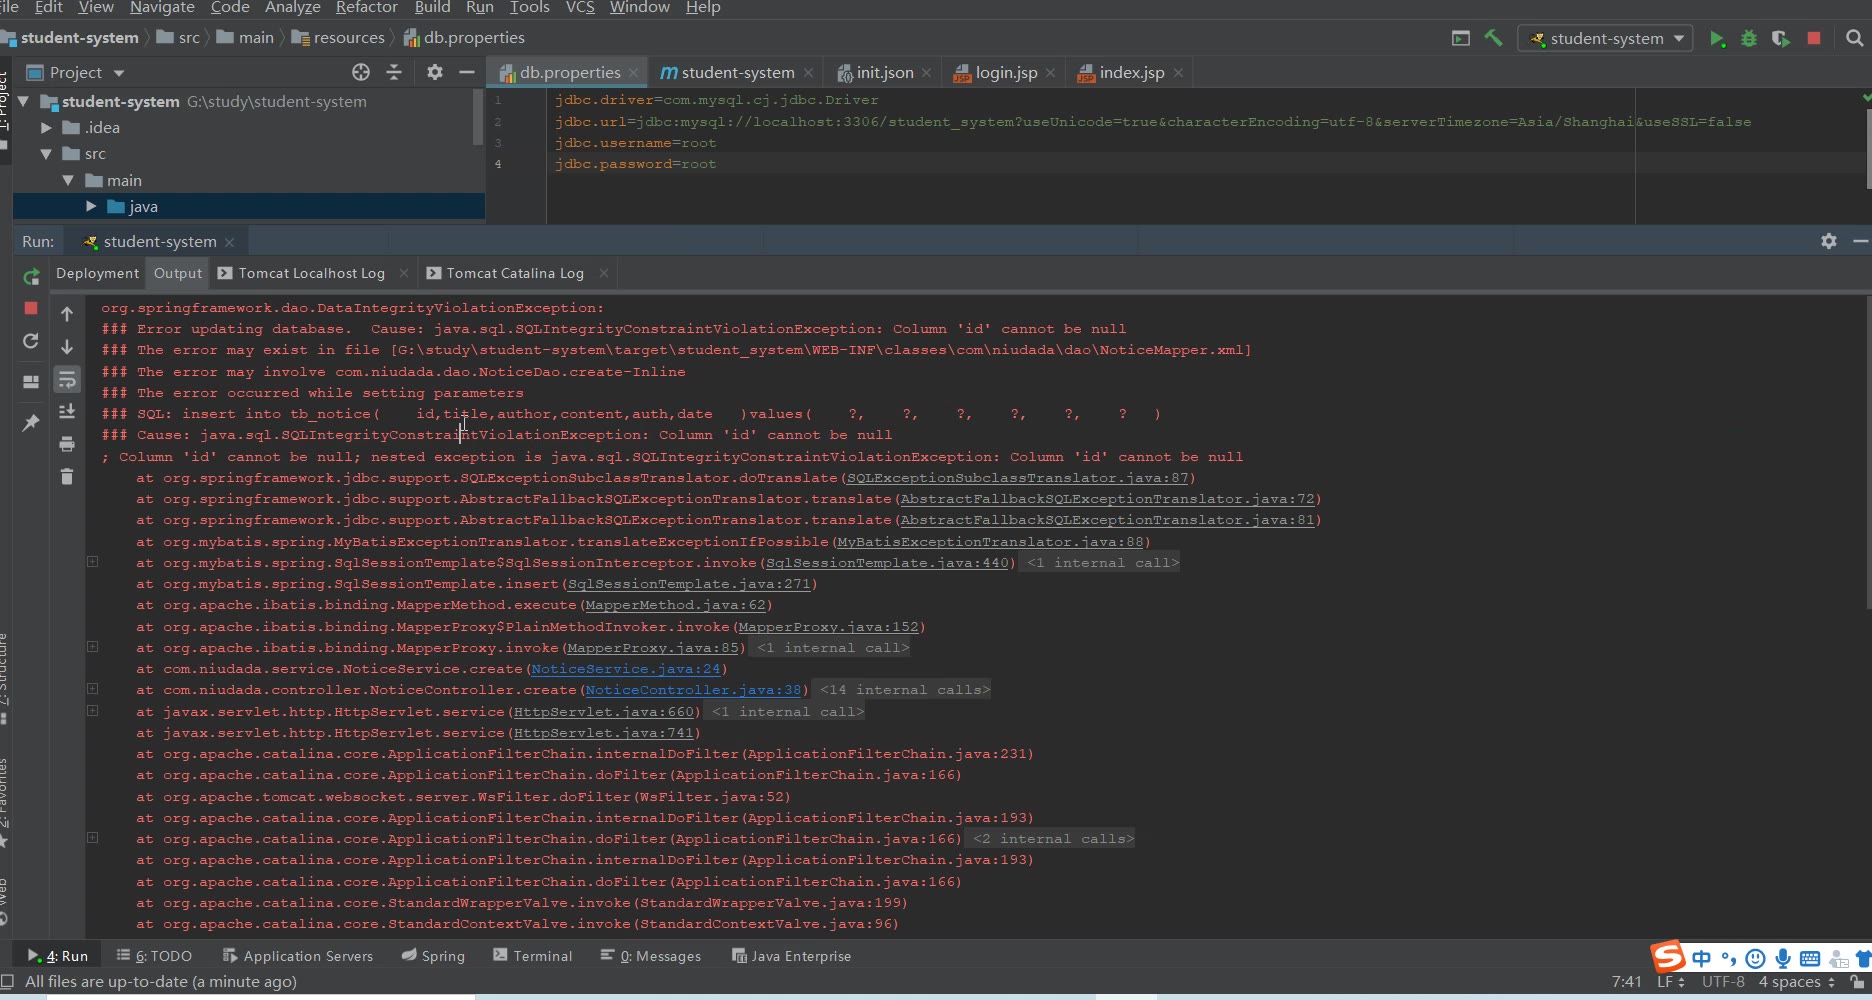The height and width of the screenshot is (1000, 1872).
Task: Open the student-system run configuration dropdown
Action: (1606, 39)
